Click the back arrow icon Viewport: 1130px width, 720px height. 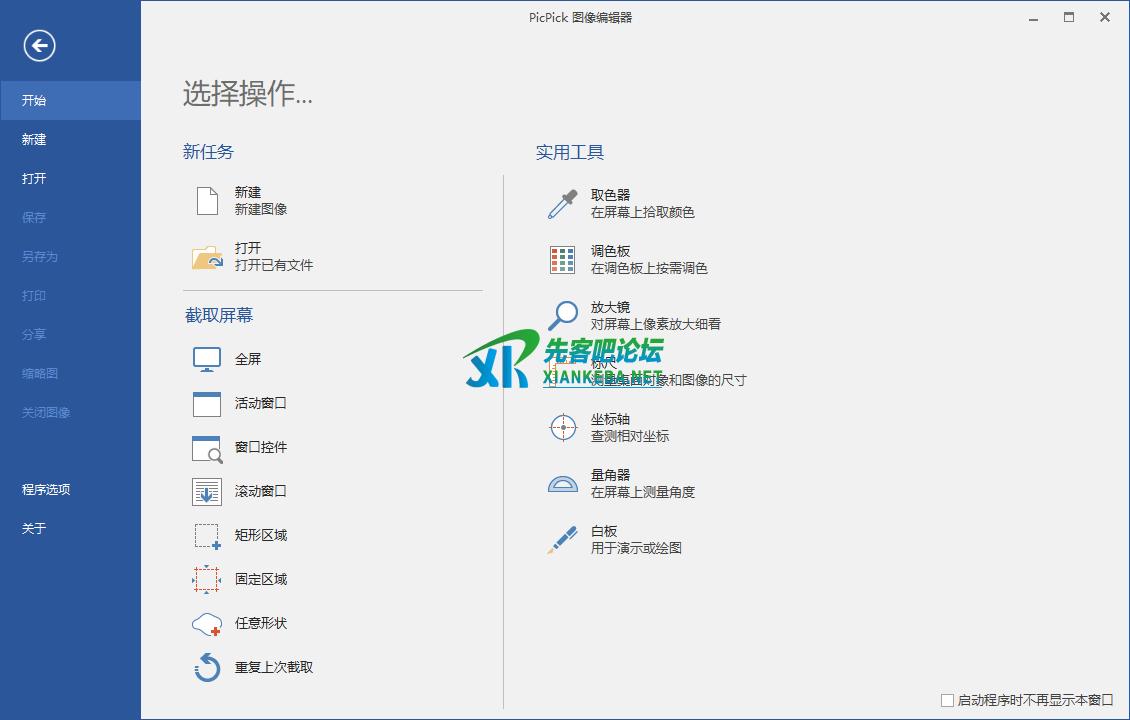pyautogui.click(x=40, y=45)
